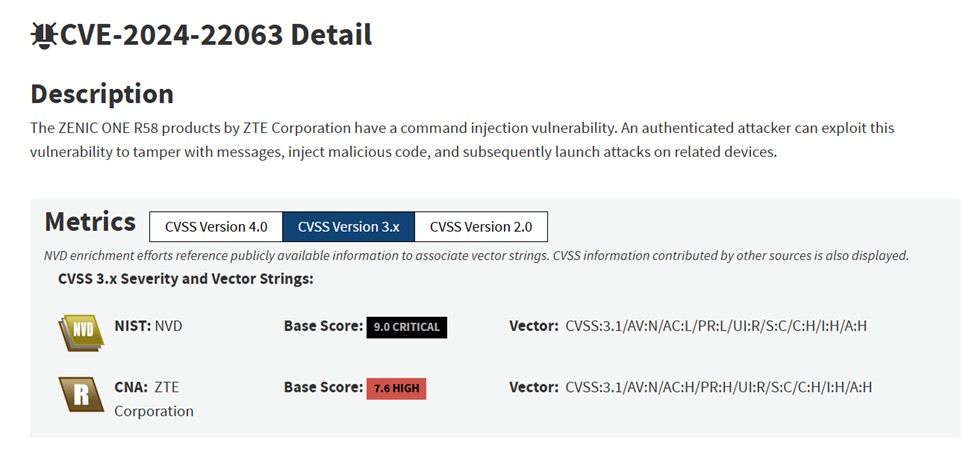Click the bug icon beside the CVE title
975x449 pixels.
coord(44,35)
